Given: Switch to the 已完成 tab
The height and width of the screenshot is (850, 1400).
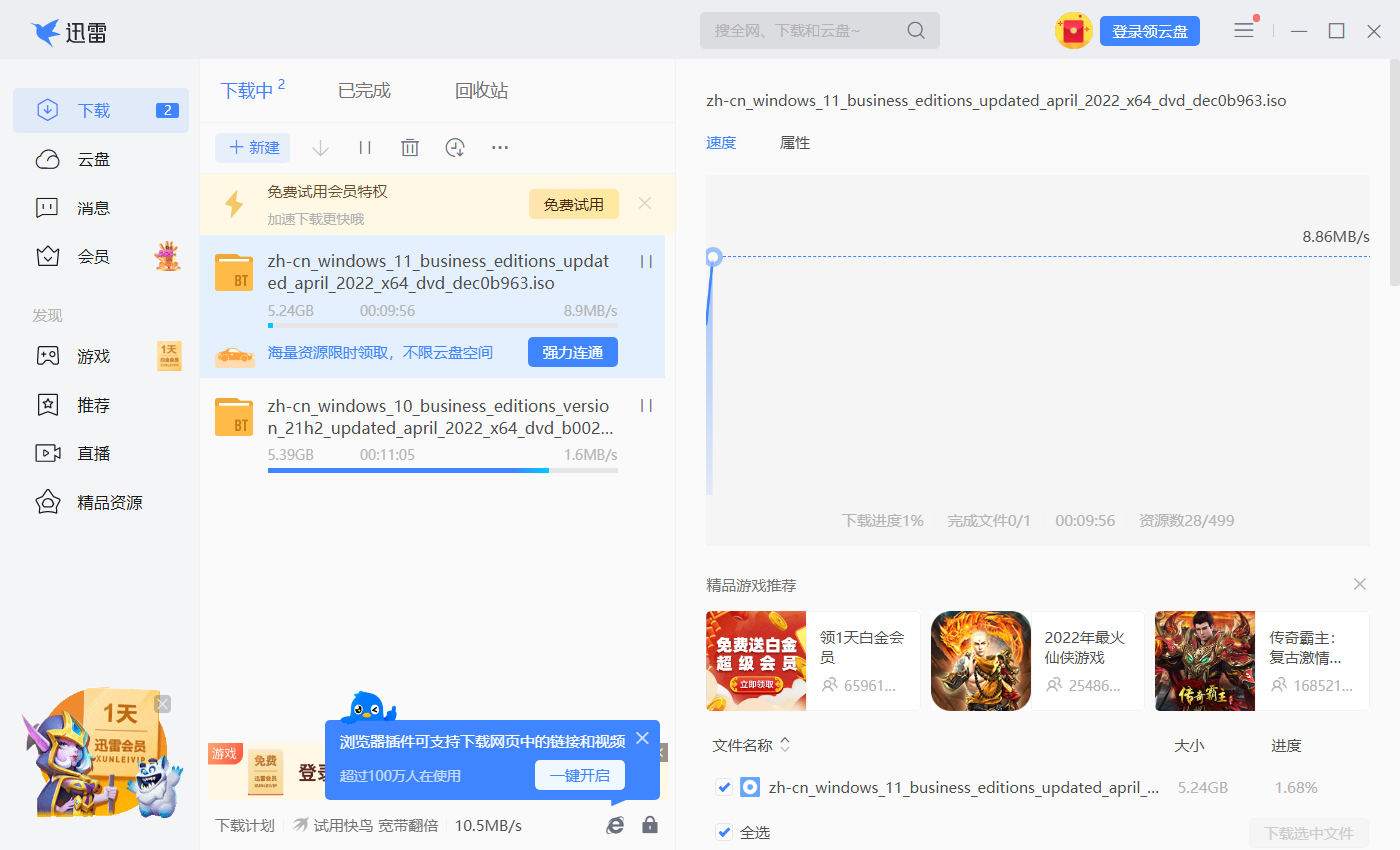Looking at the screenshot, I should [364, 91].
